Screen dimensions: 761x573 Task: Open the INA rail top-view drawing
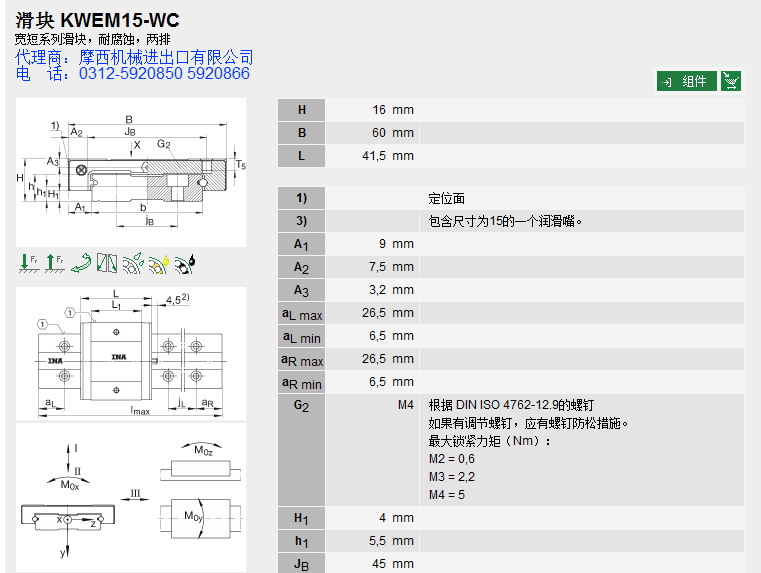tap(130, 352)
